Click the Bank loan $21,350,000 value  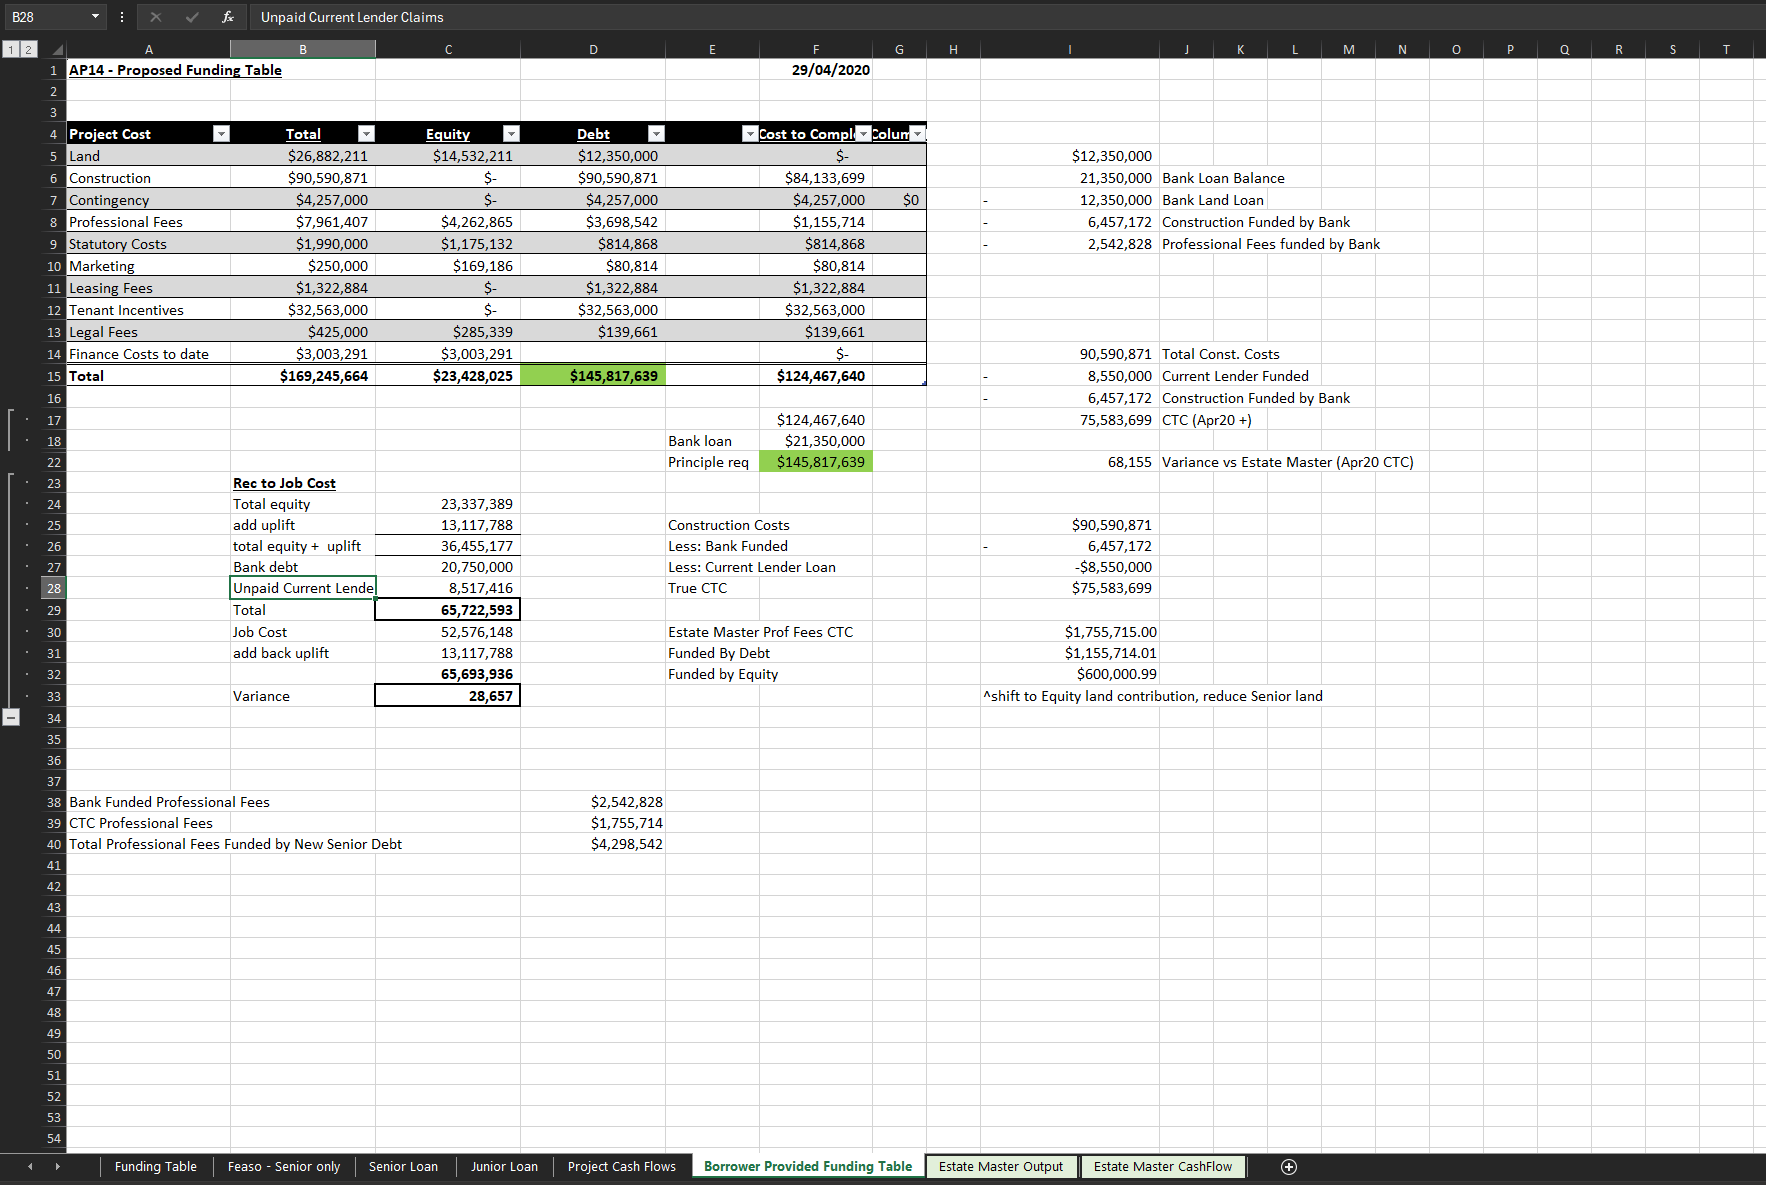pos(816,441)
